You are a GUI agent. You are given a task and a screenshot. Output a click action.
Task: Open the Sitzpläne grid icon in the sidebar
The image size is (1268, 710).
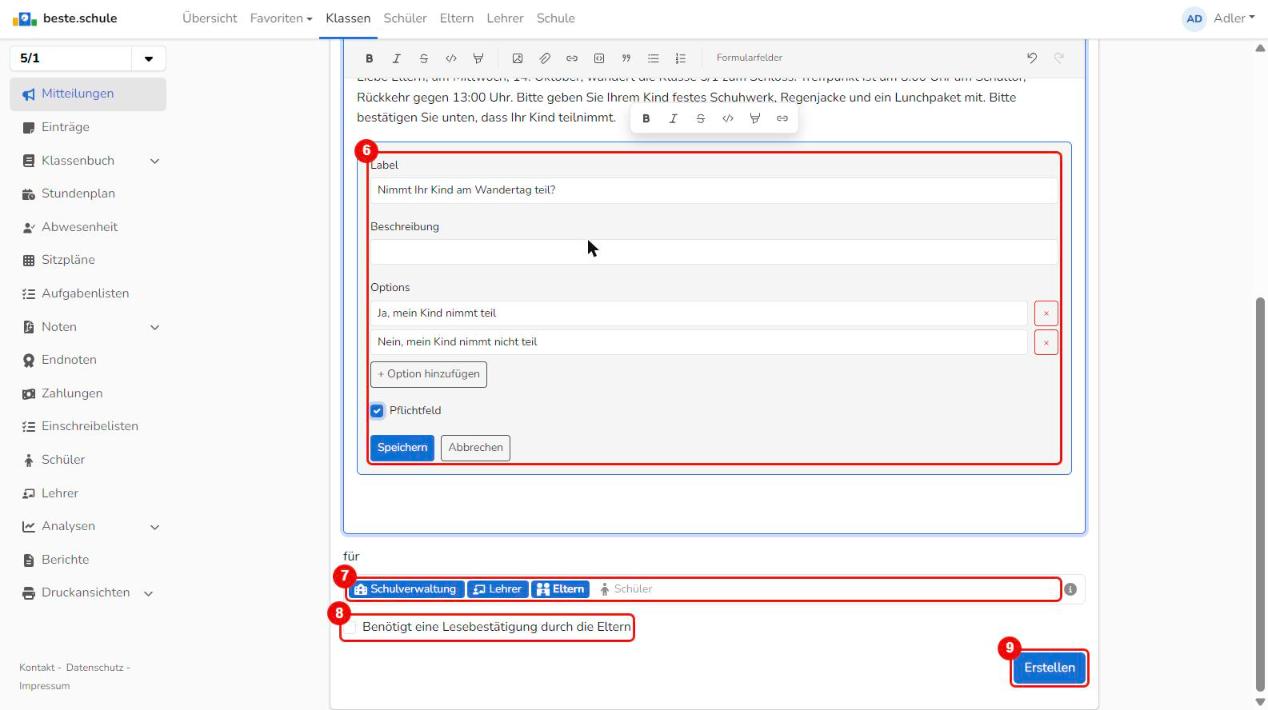(28, 260)
